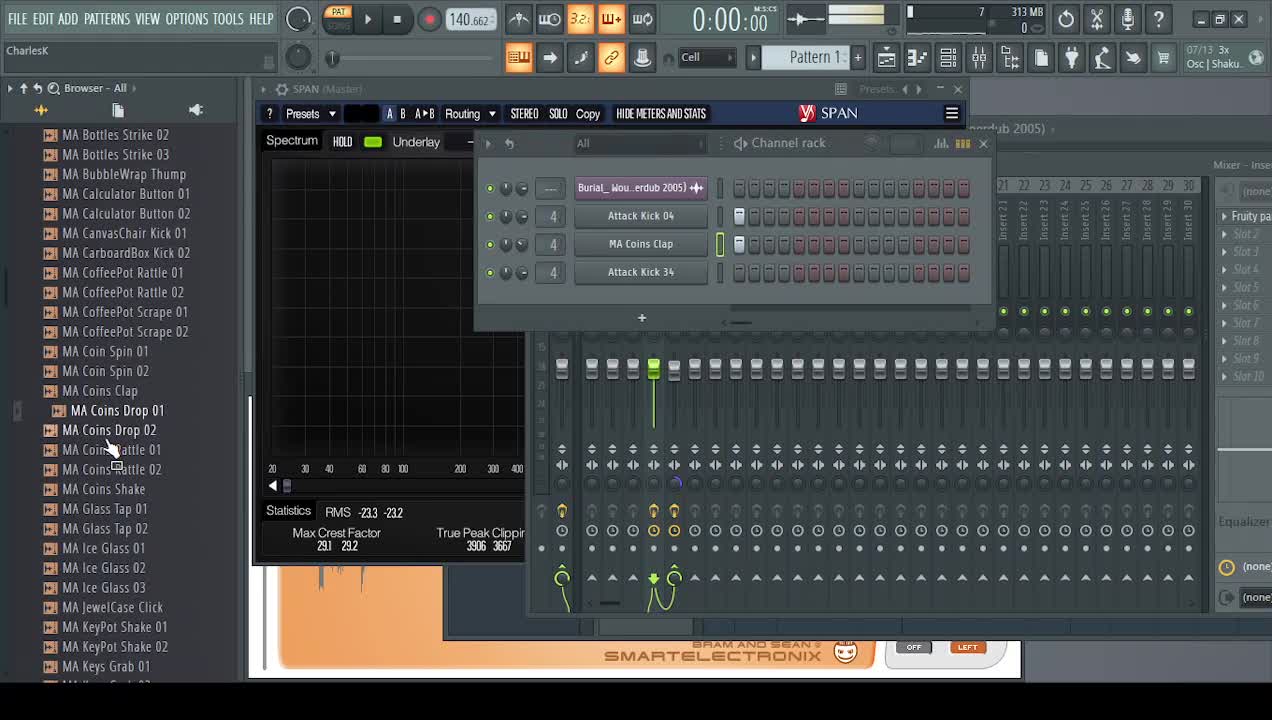Viewport: 1272px width, 720px height.
Task: Click the tempo field showing 140.662
Action: click(x=469, y=20)
